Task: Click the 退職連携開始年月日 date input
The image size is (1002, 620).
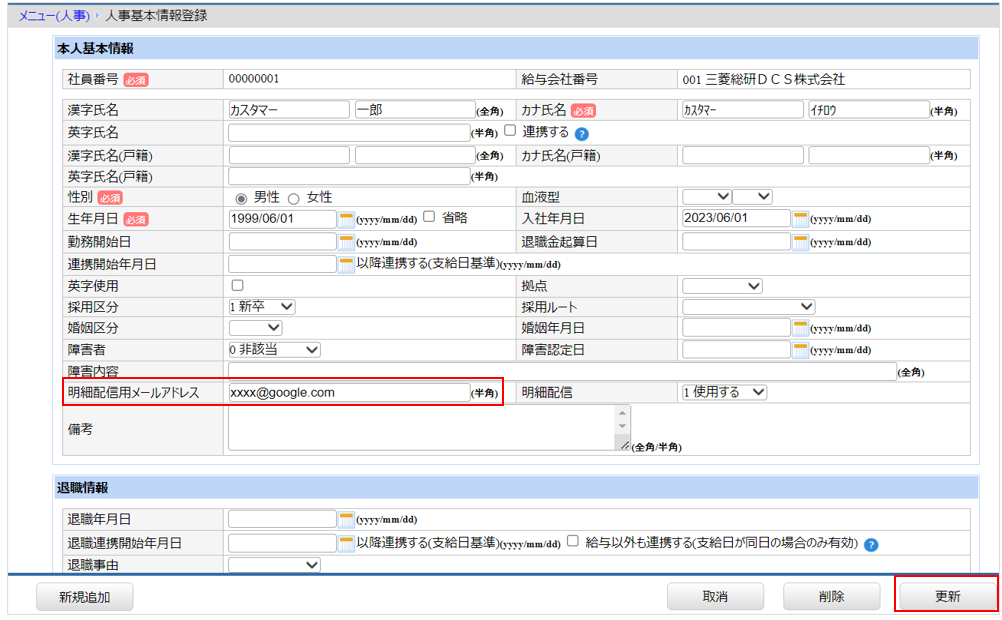Action: point(282,543)
